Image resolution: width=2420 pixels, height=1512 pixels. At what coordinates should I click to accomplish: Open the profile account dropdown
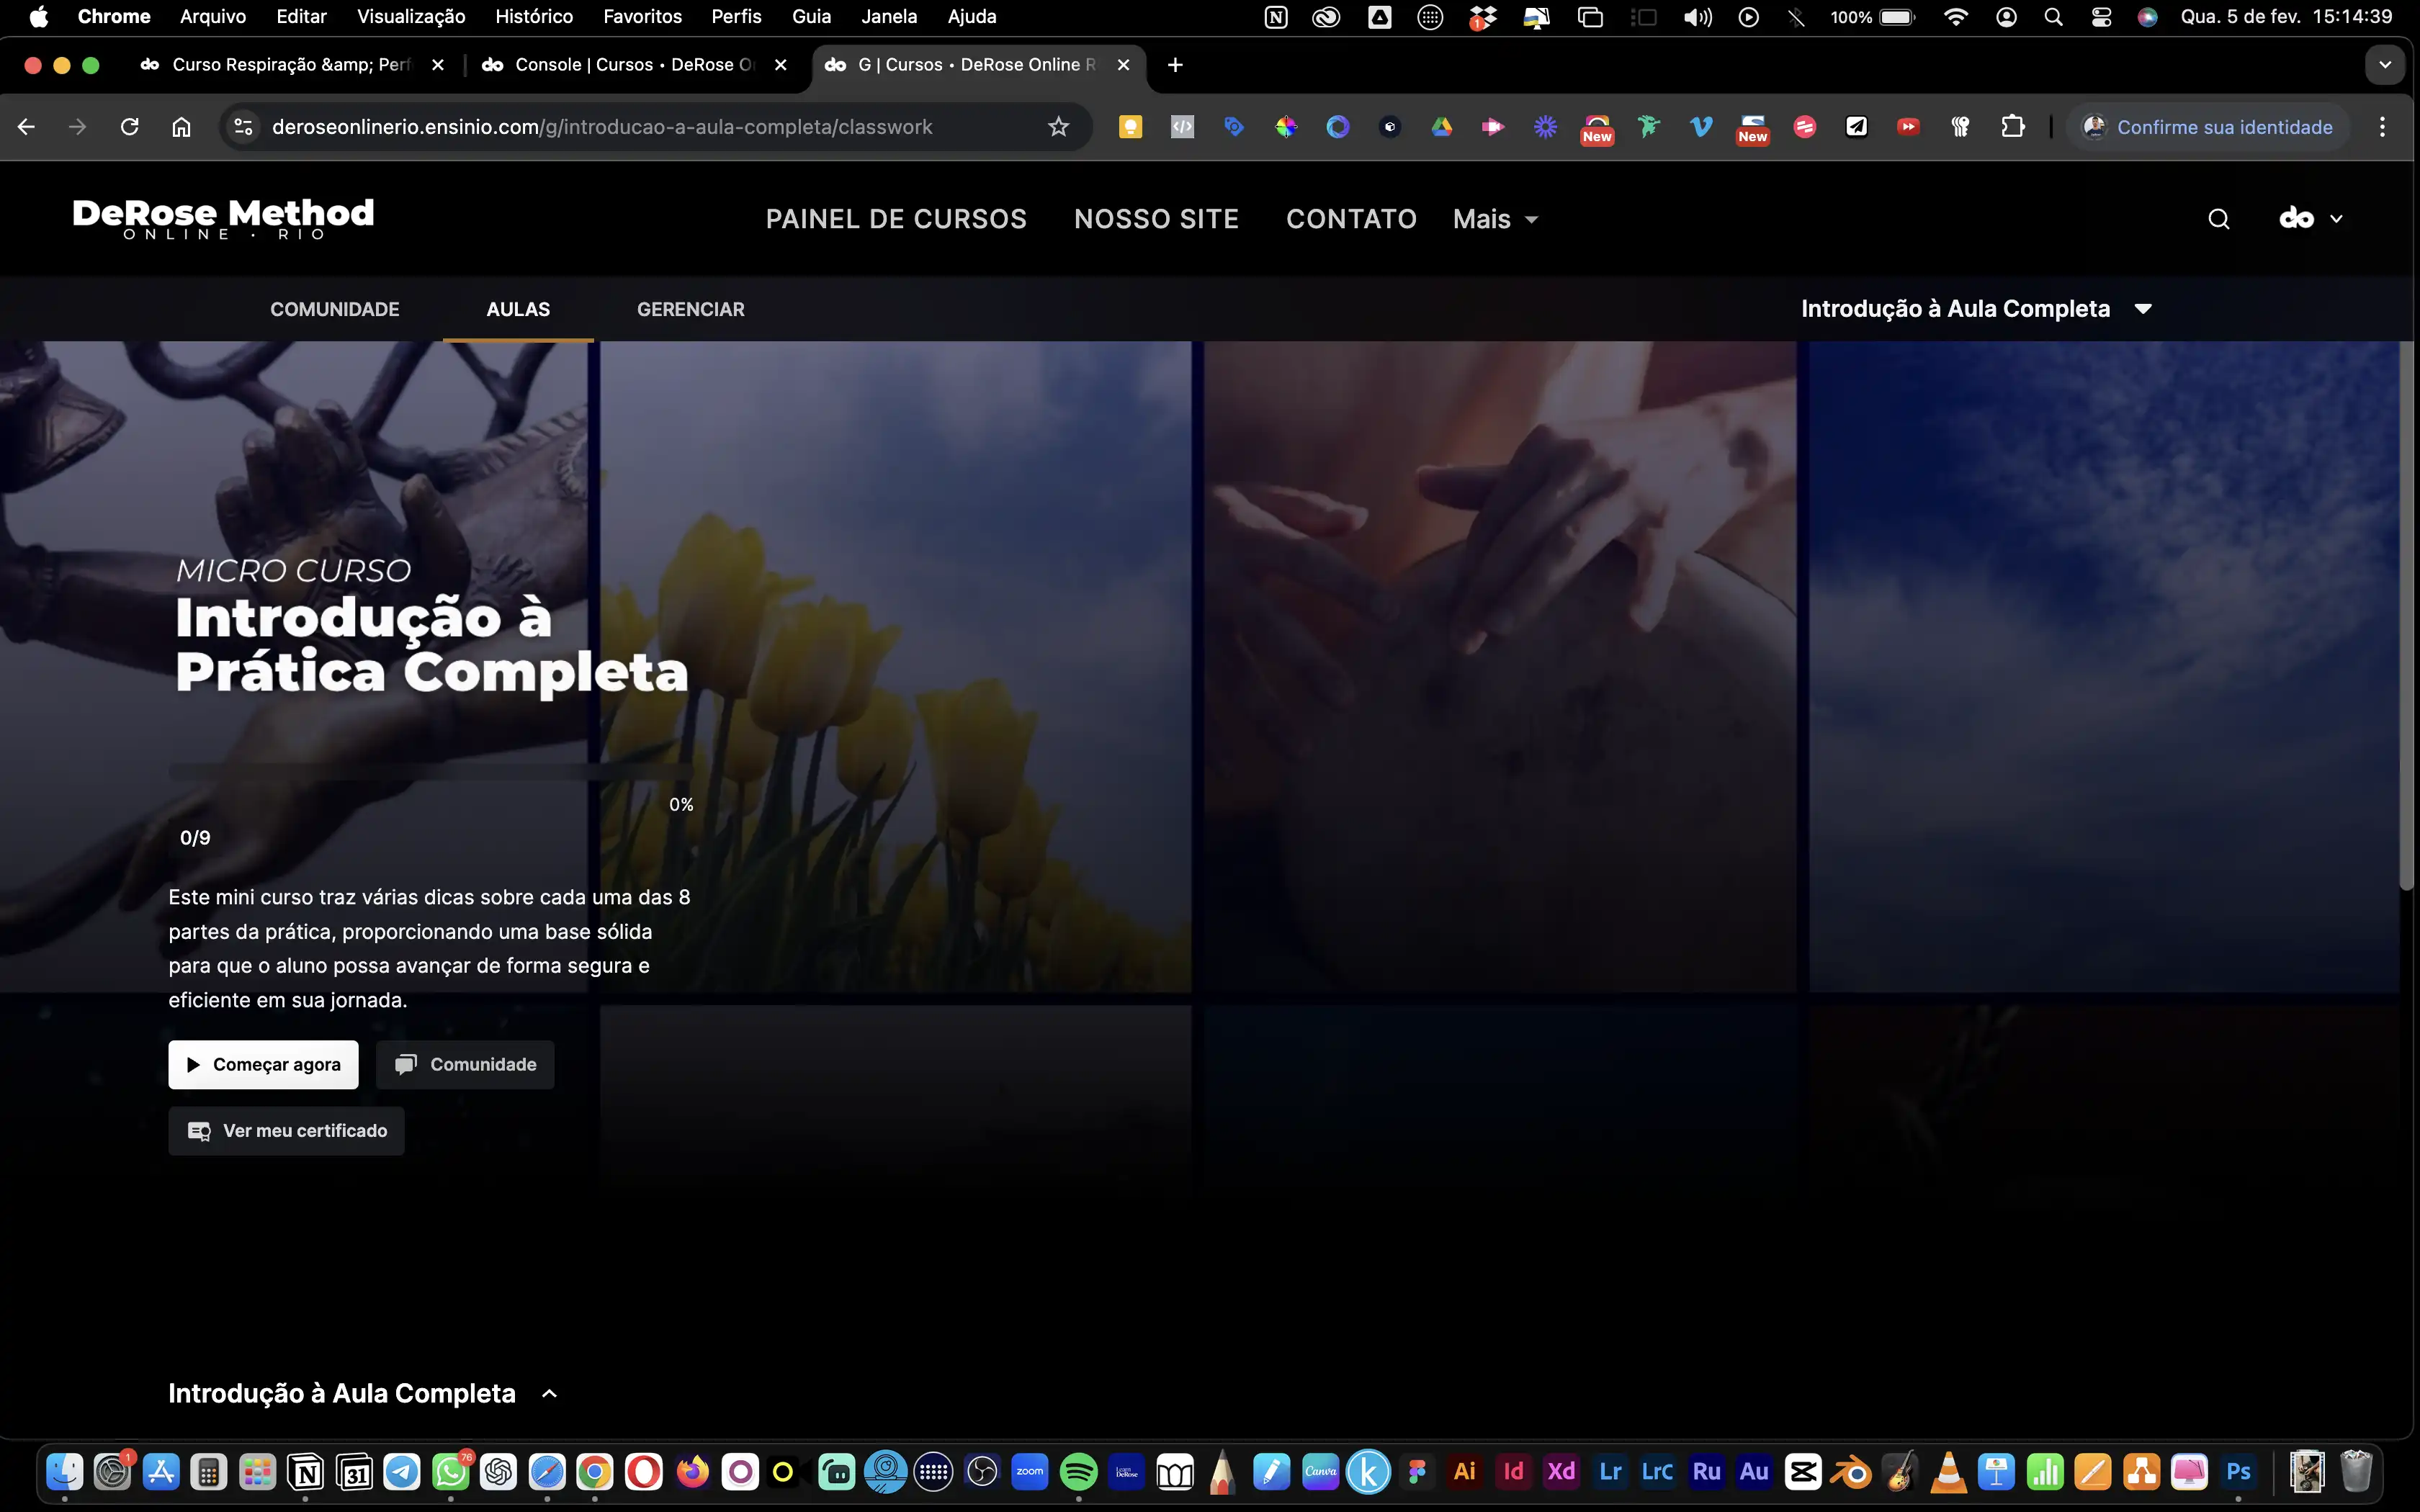(2310, 219)
